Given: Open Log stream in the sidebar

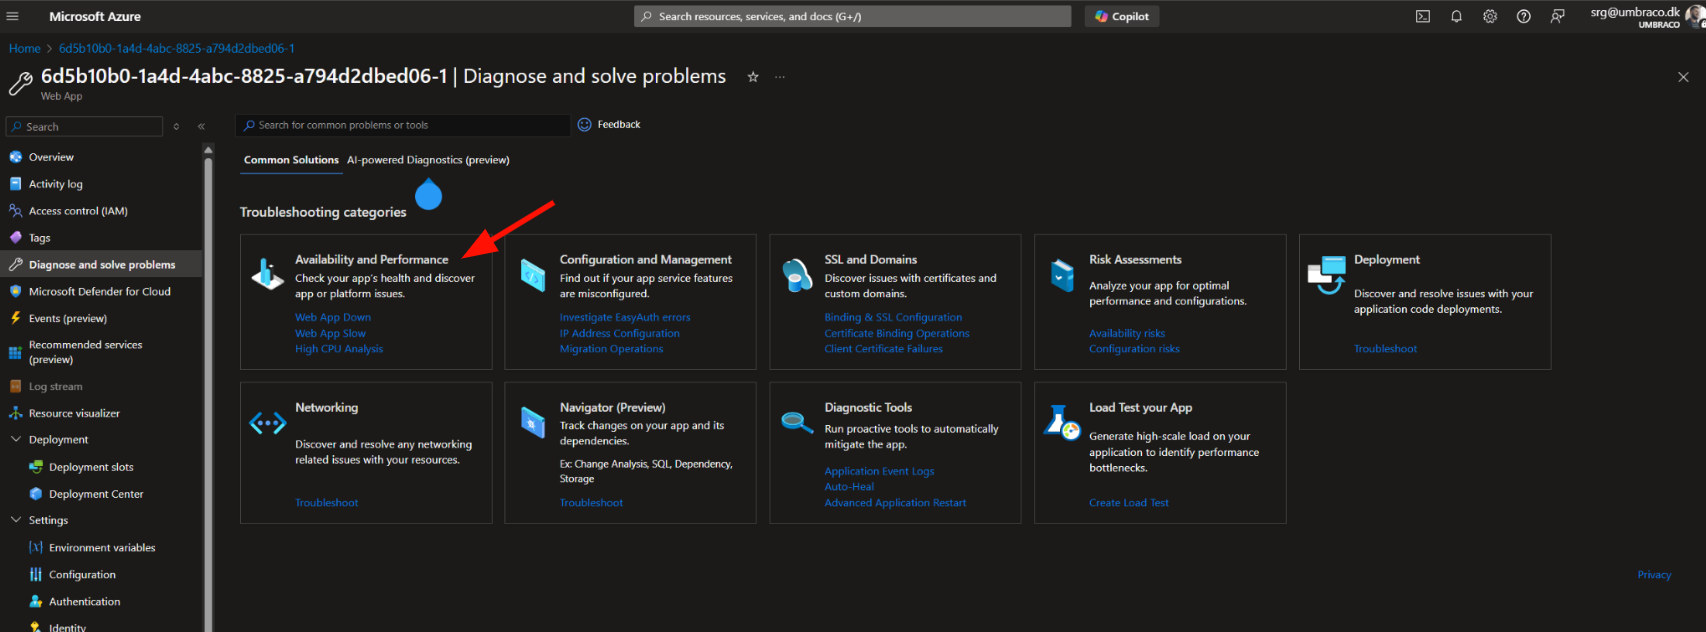Looking at the screenshot, I should (x=56, y=387).
